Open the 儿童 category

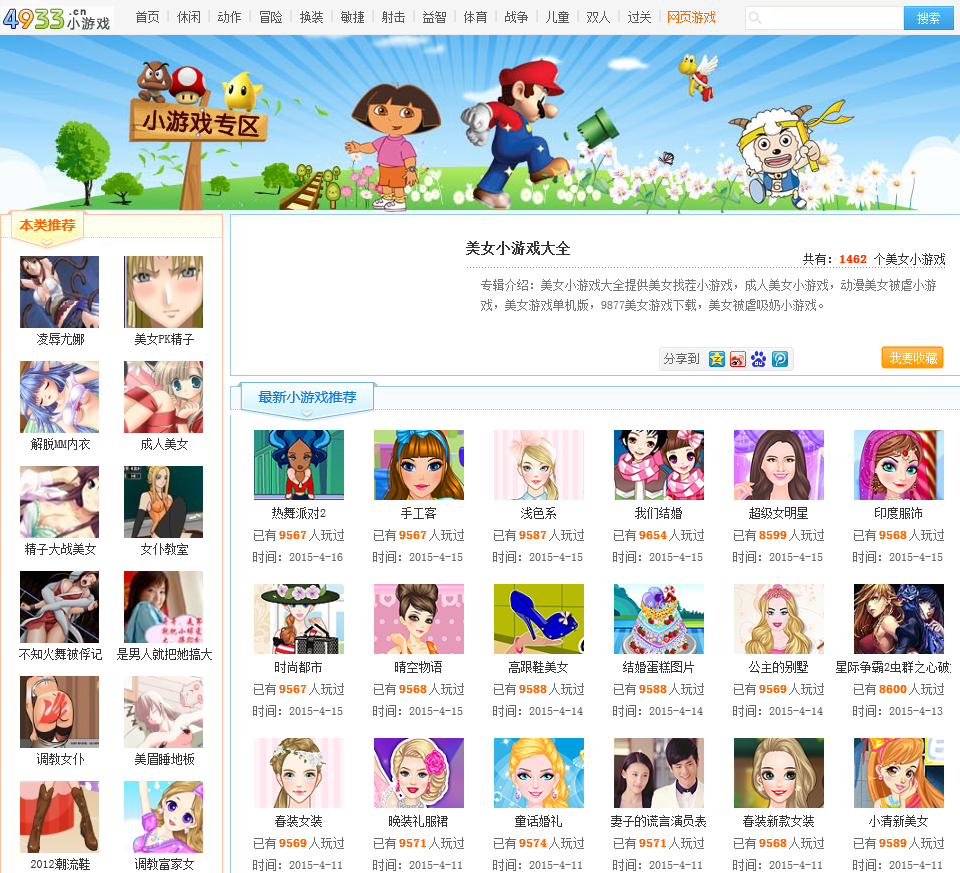[557, 18]
